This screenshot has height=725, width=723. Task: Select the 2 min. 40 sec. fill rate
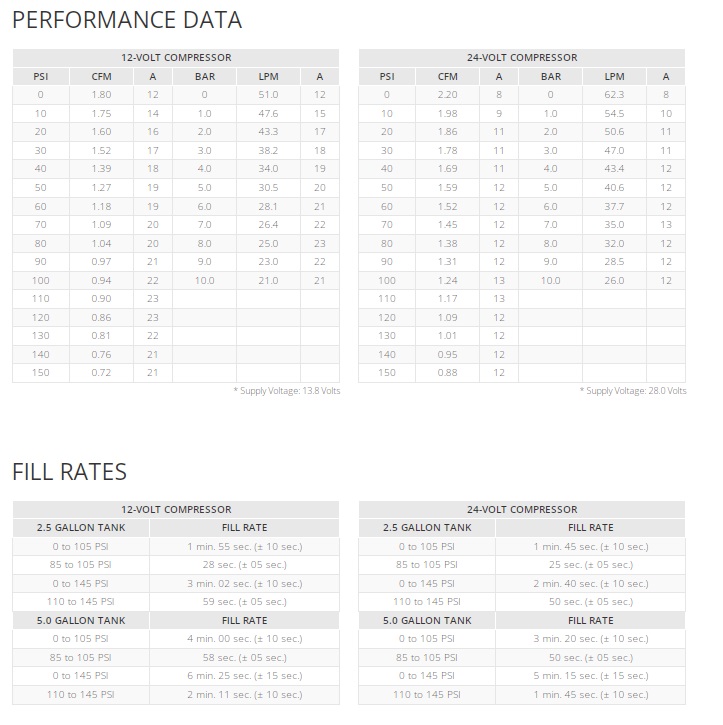tap(590, 583)
